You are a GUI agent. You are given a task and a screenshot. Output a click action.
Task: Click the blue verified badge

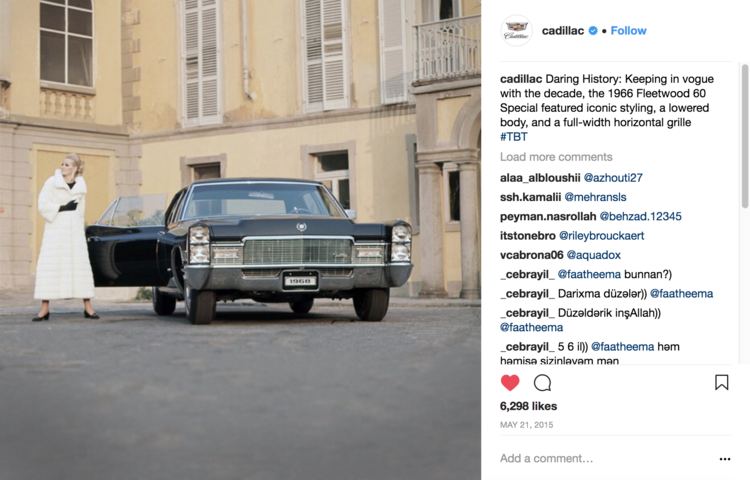click(593, 31)
